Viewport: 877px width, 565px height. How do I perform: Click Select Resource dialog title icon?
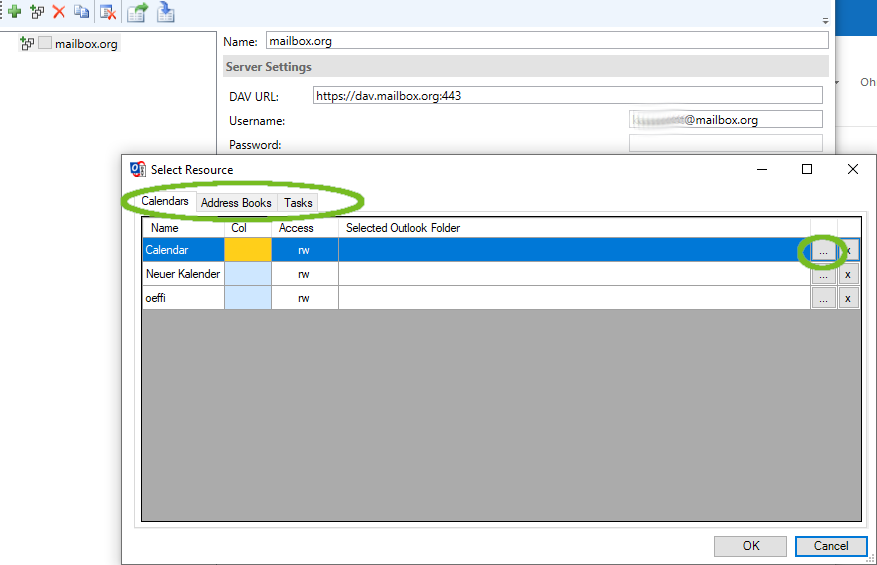(x=138, y=170)
